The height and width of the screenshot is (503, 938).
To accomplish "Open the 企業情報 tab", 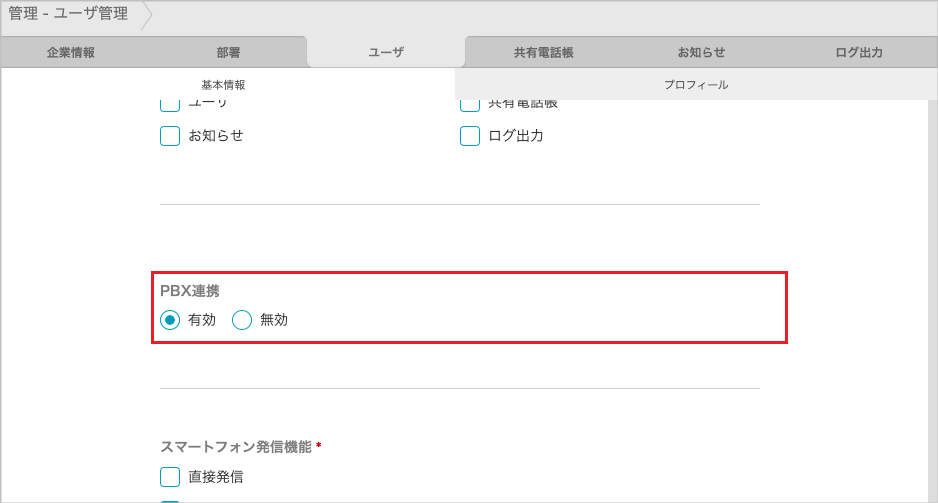I will coord(71,53).
